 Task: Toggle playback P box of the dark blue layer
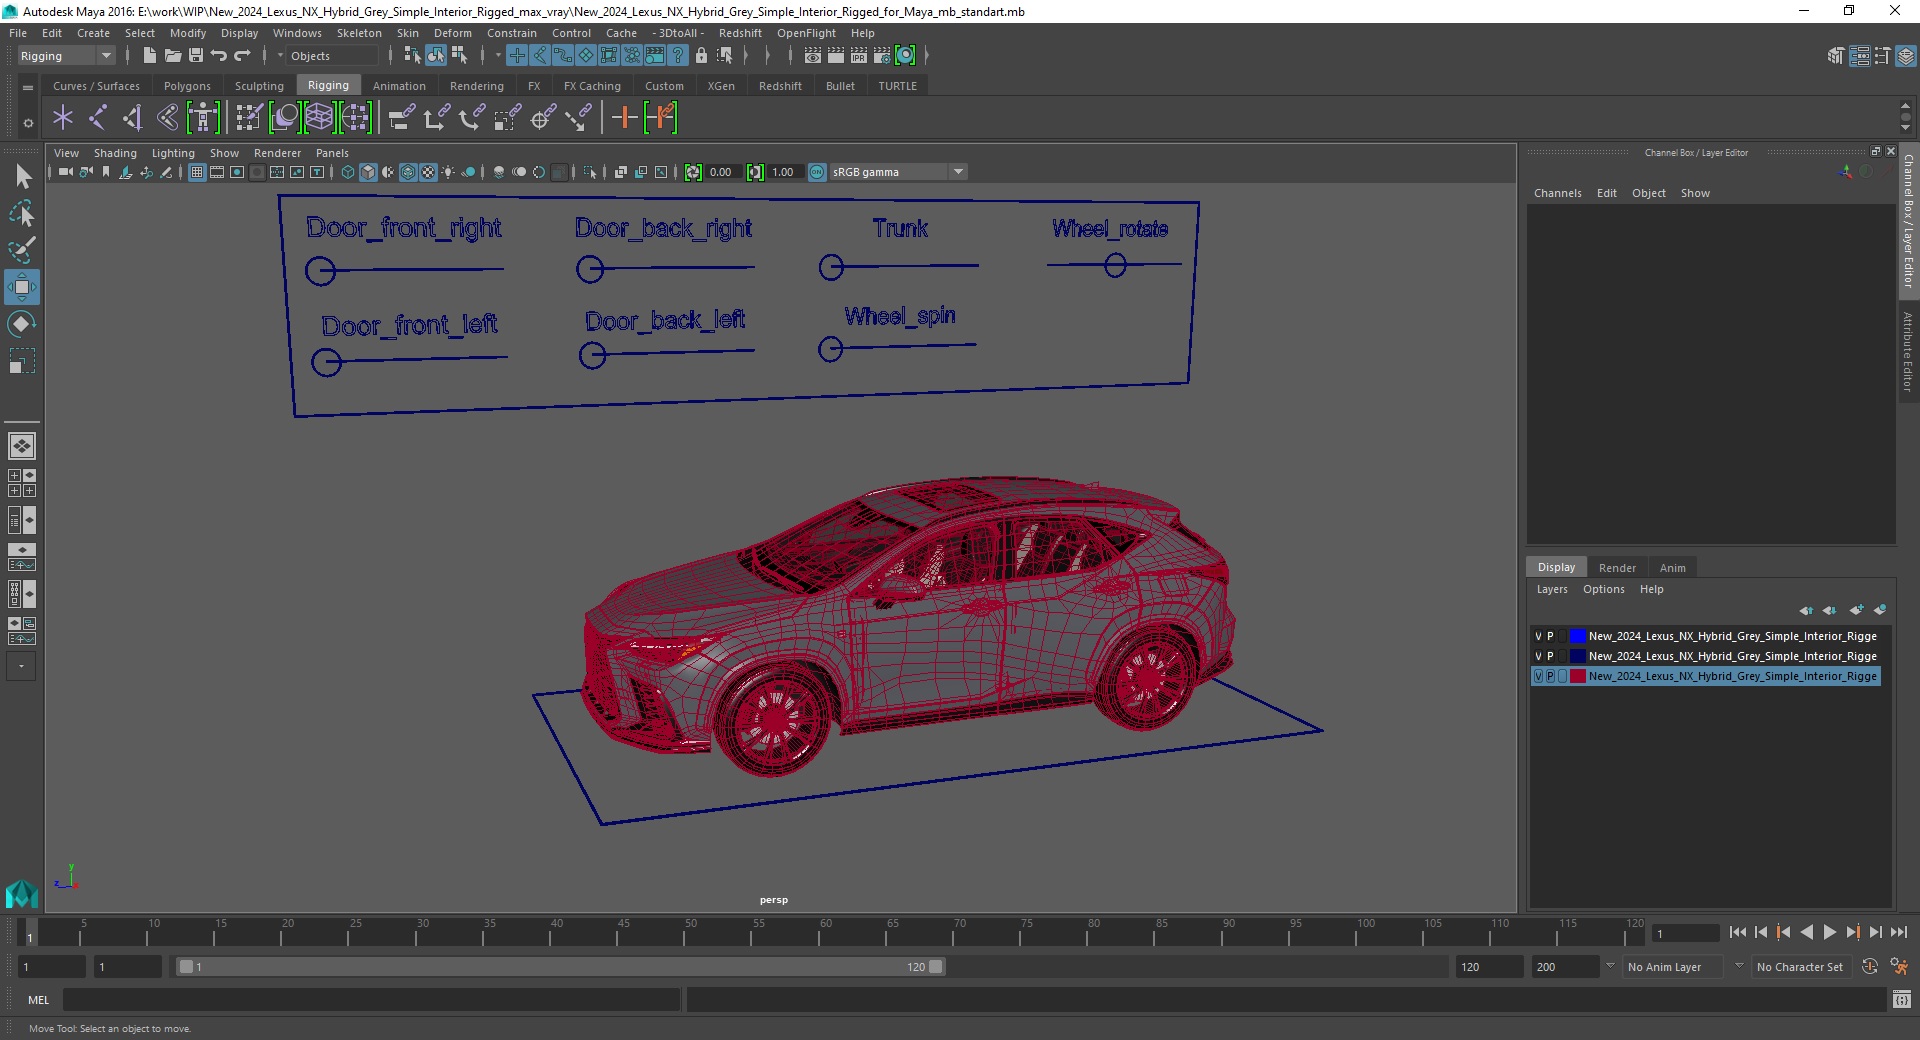coord(1550,656)
